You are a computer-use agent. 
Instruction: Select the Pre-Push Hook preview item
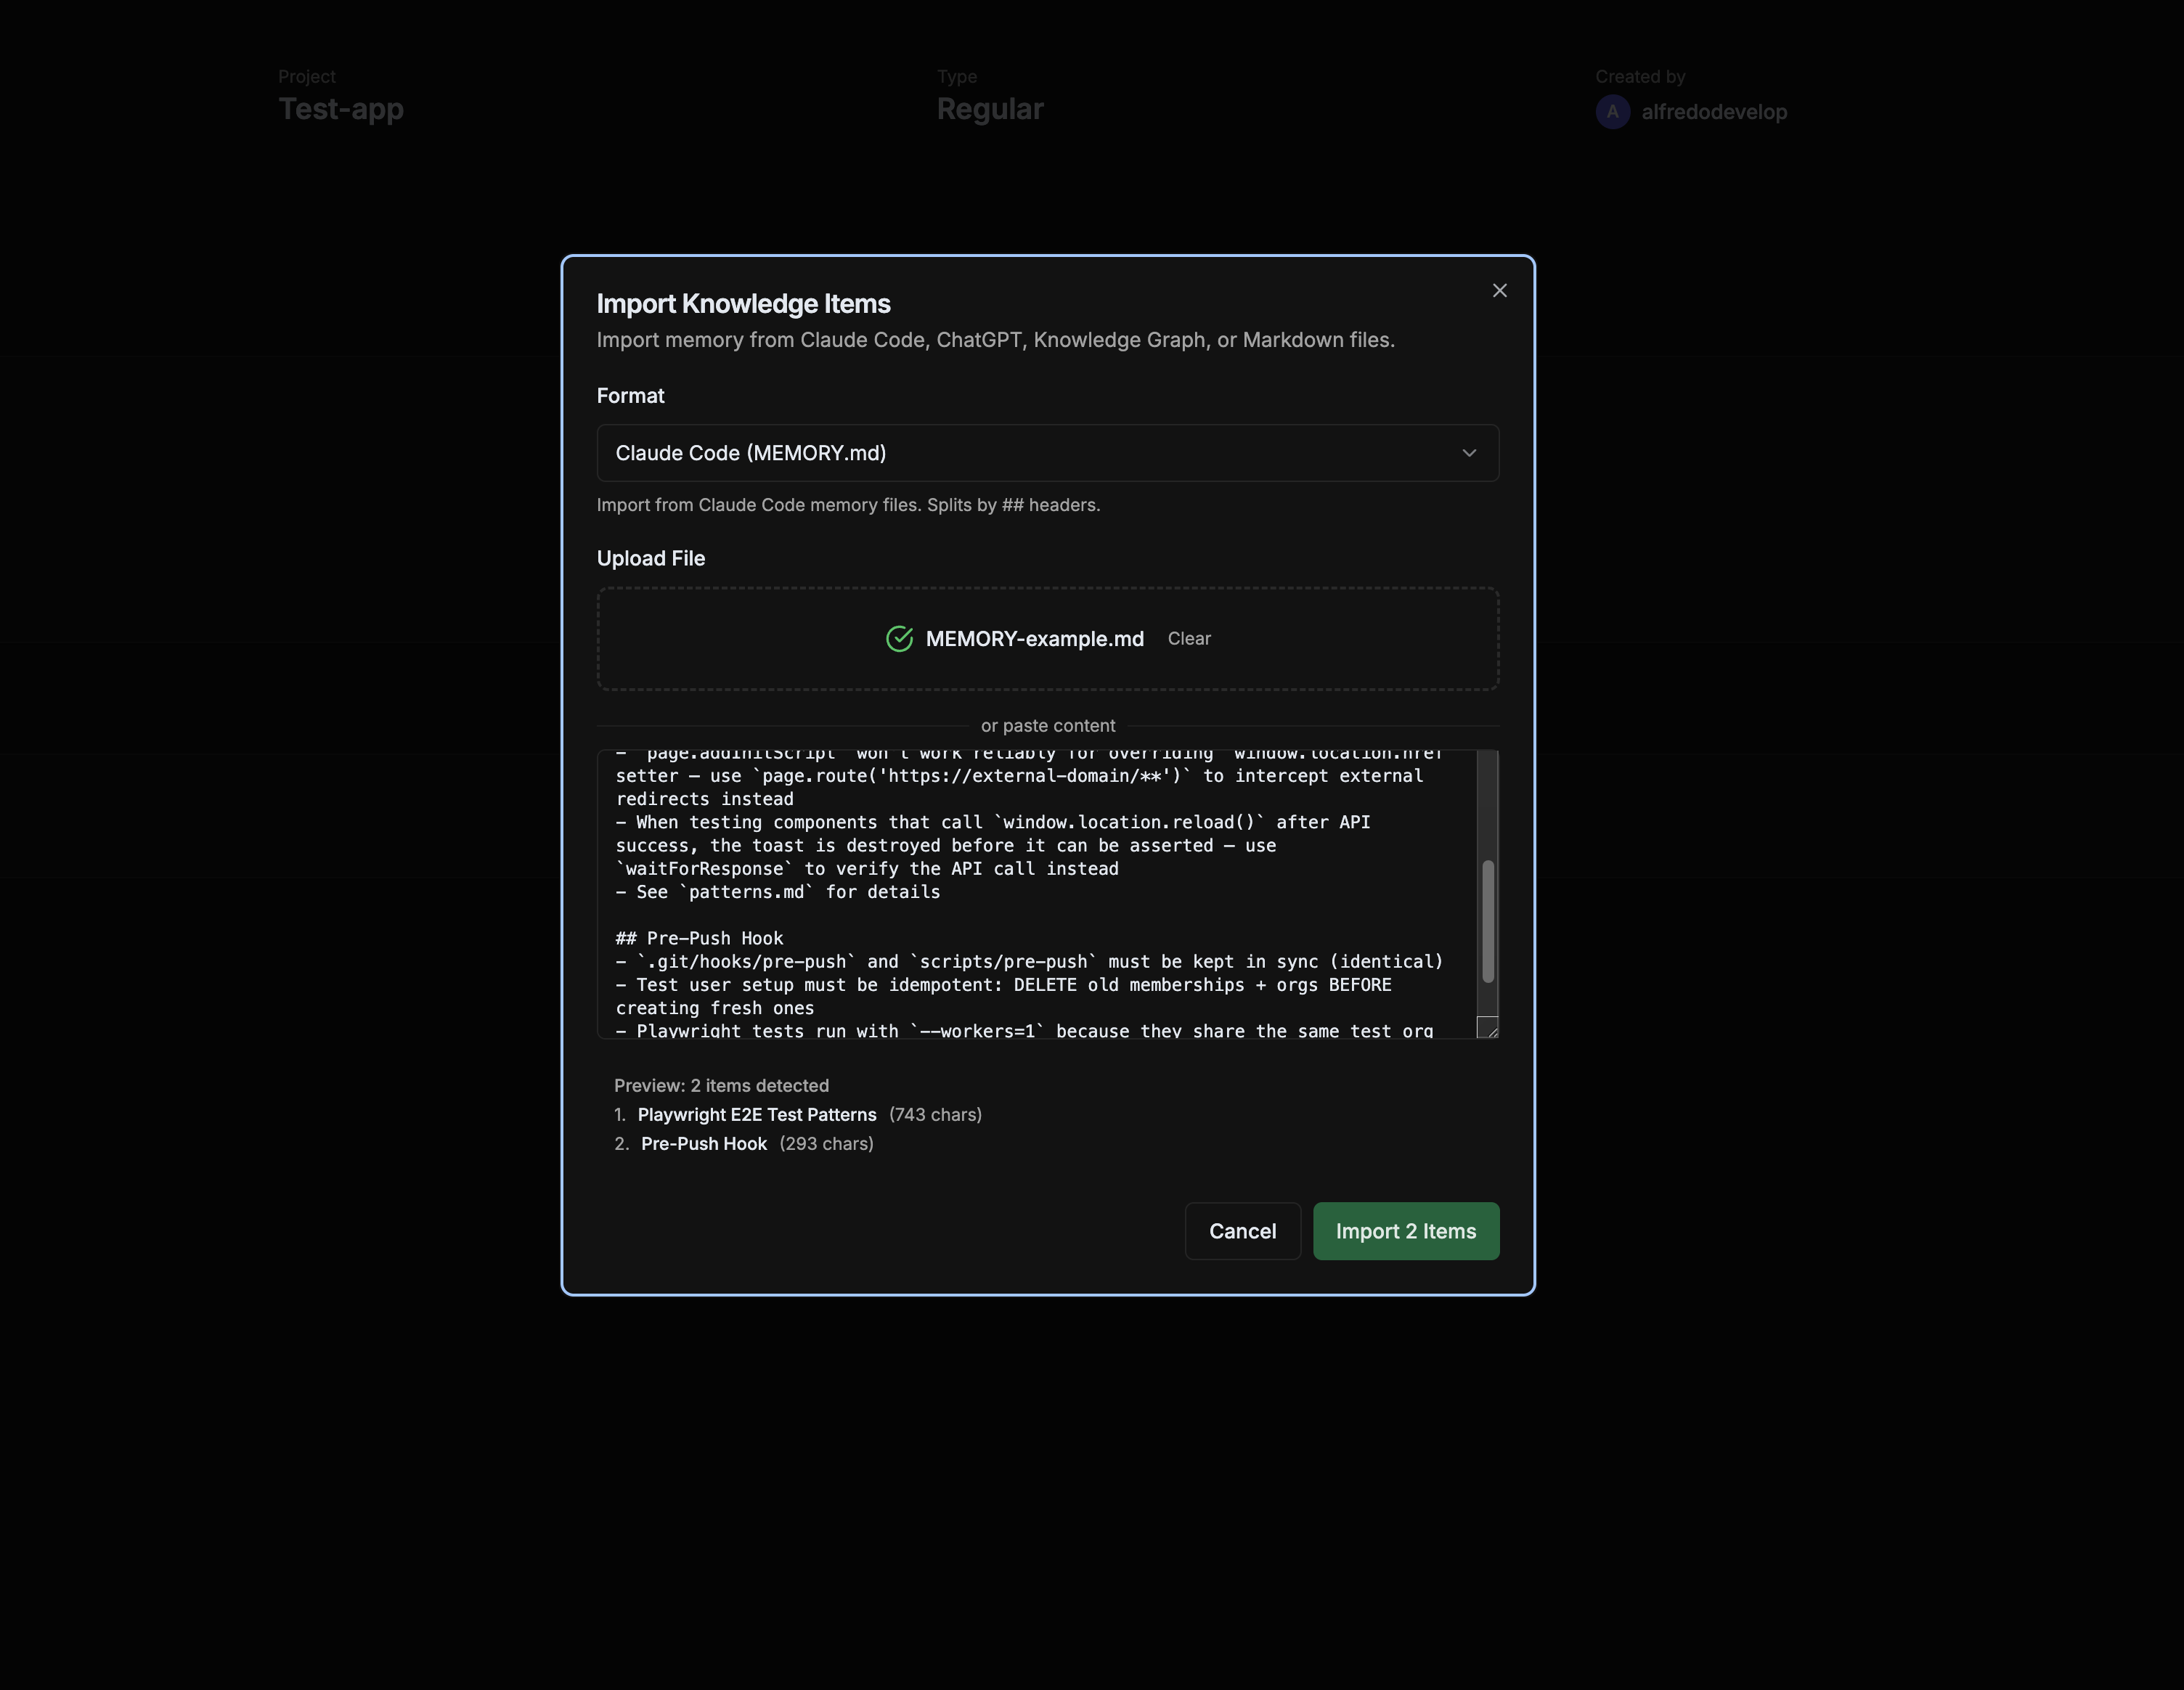pyautogui.click(x=705, y=1143)
